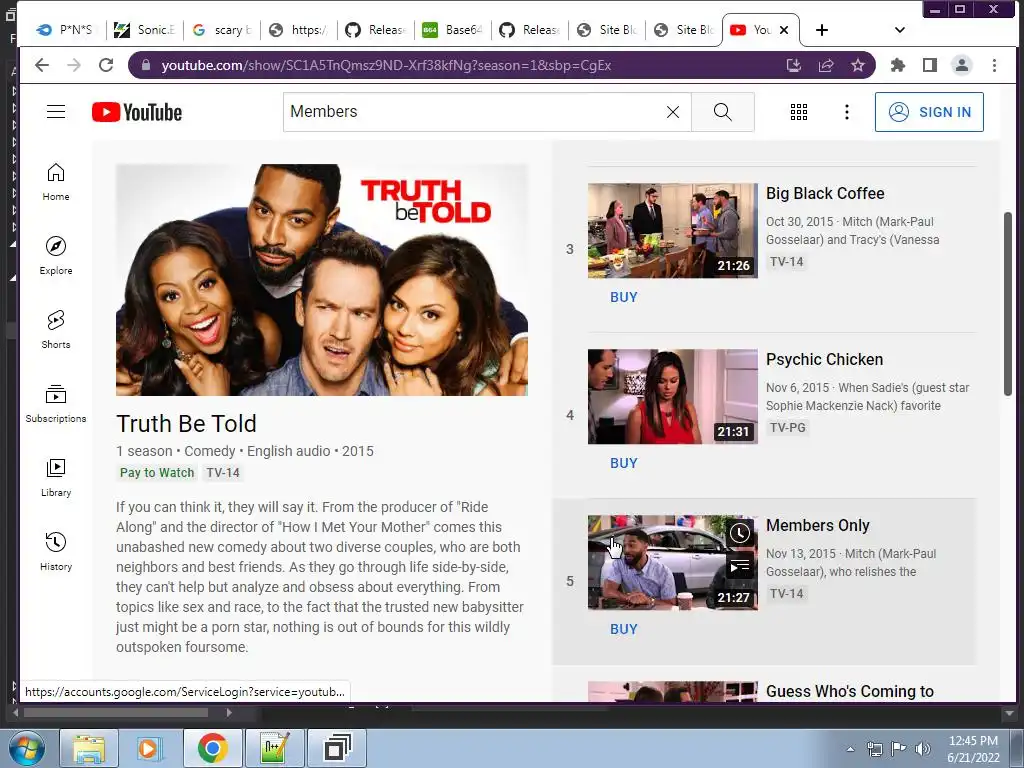Click the share page icon in address bar
1024x768 pixels.
click(x=826, y=65)
